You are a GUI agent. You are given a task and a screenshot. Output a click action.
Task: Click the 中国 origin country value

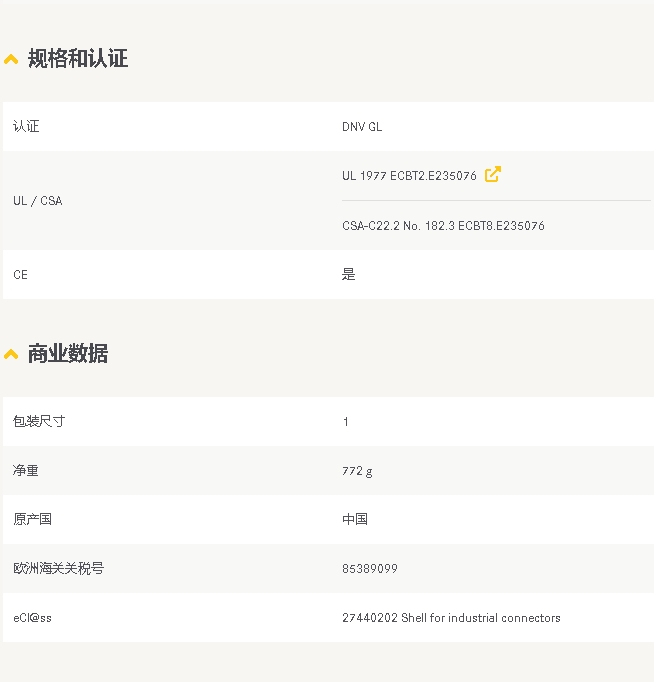tap(355, 519)
